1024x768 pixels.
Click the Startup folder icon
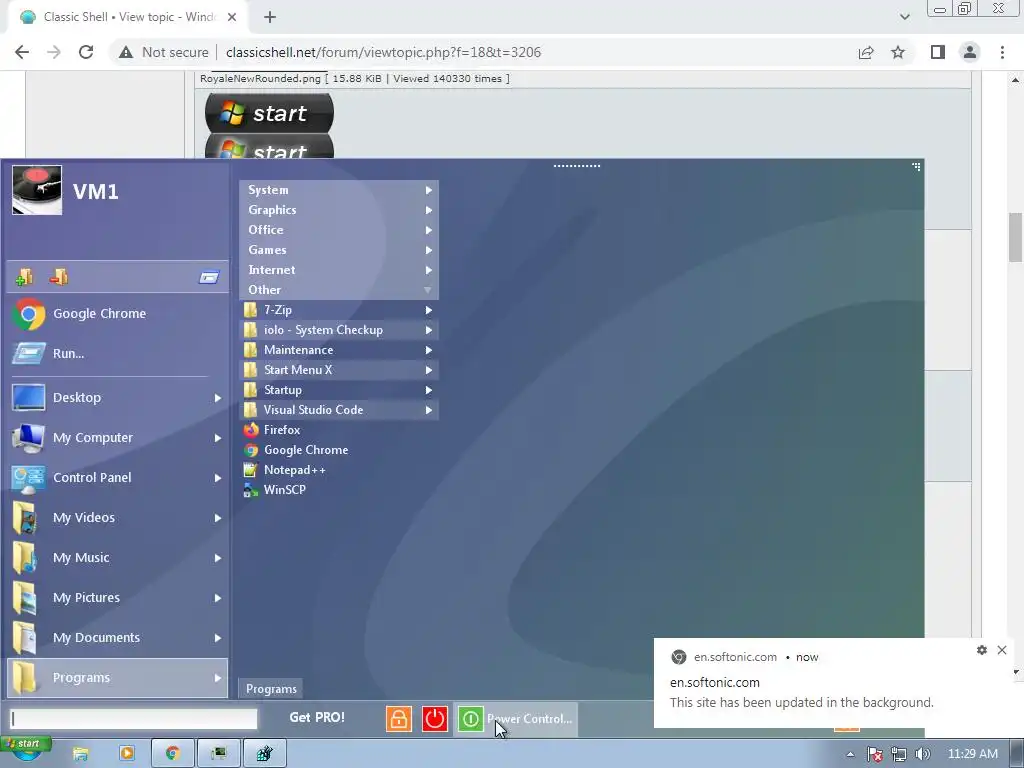[x=251, y=390]
